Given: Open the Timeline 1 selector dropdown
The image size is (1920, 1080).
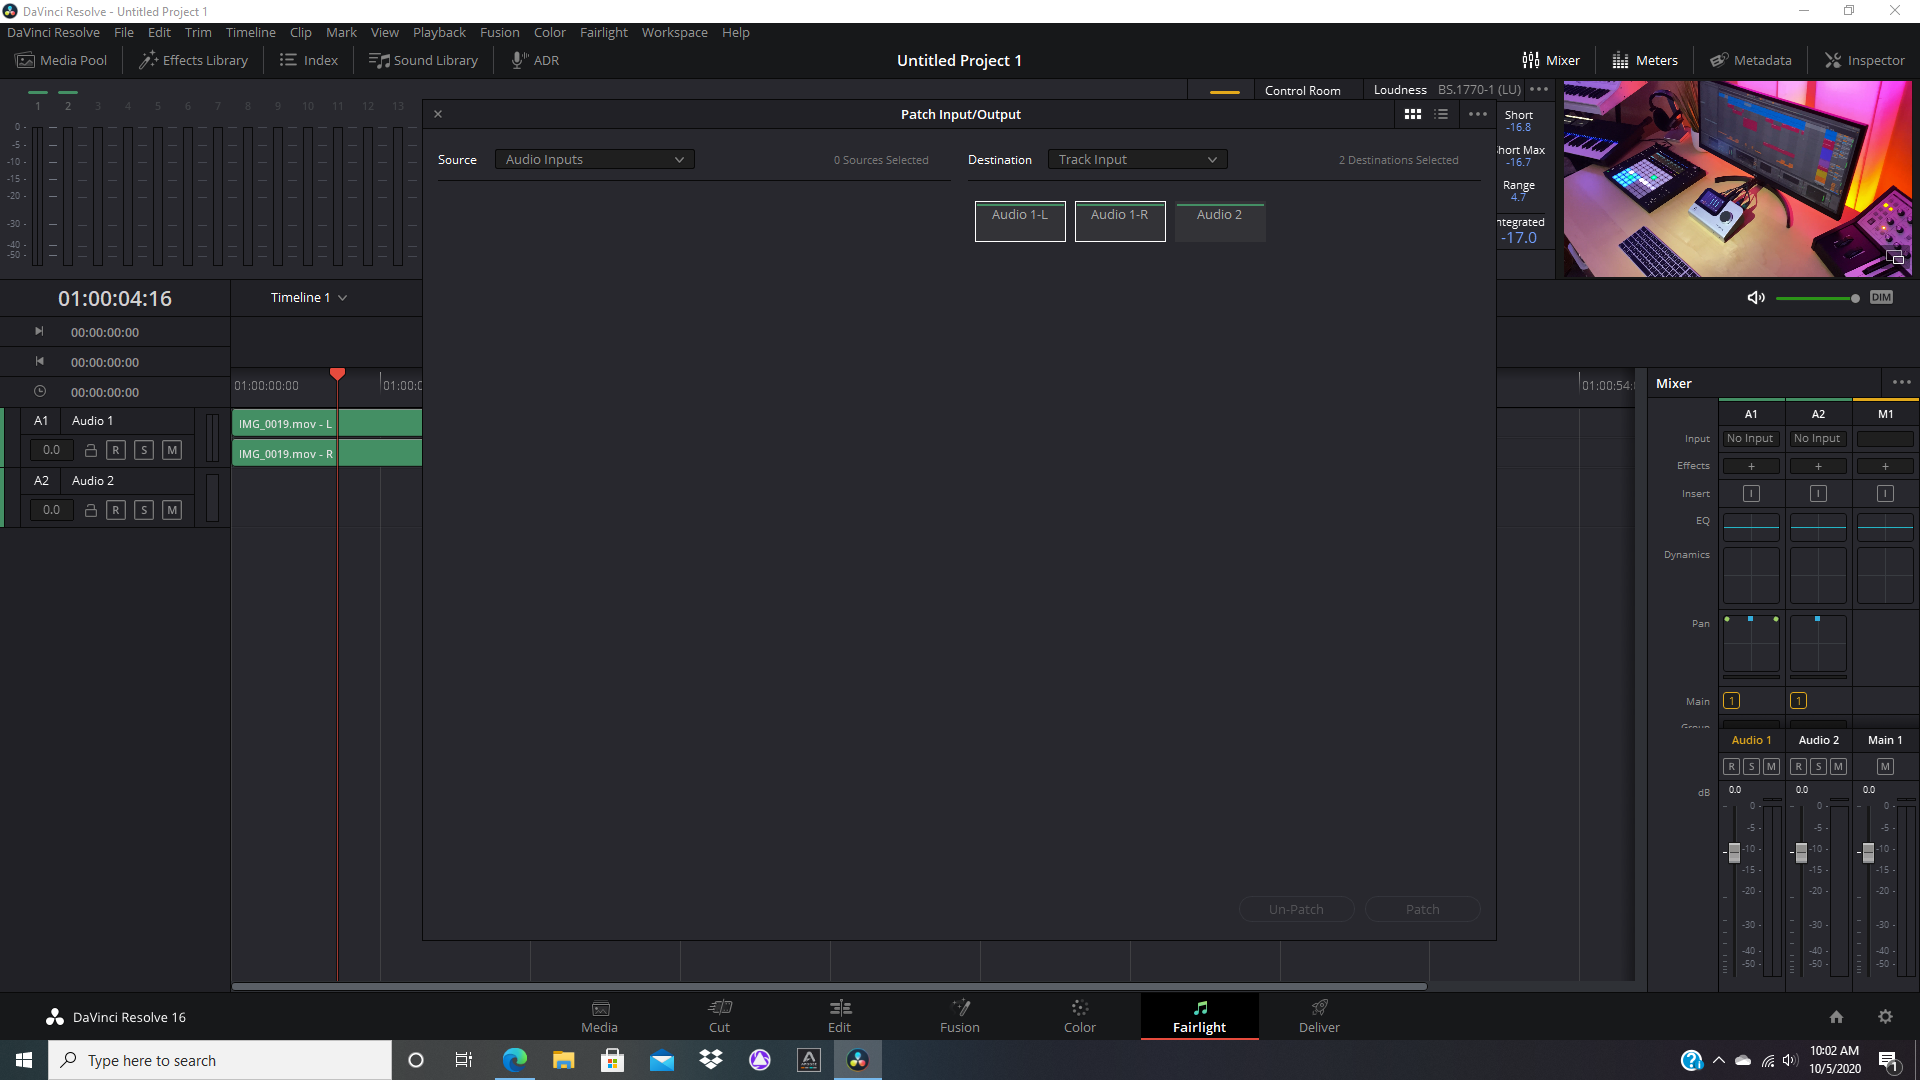Looking at the screenshot, I should coord(308,297).
